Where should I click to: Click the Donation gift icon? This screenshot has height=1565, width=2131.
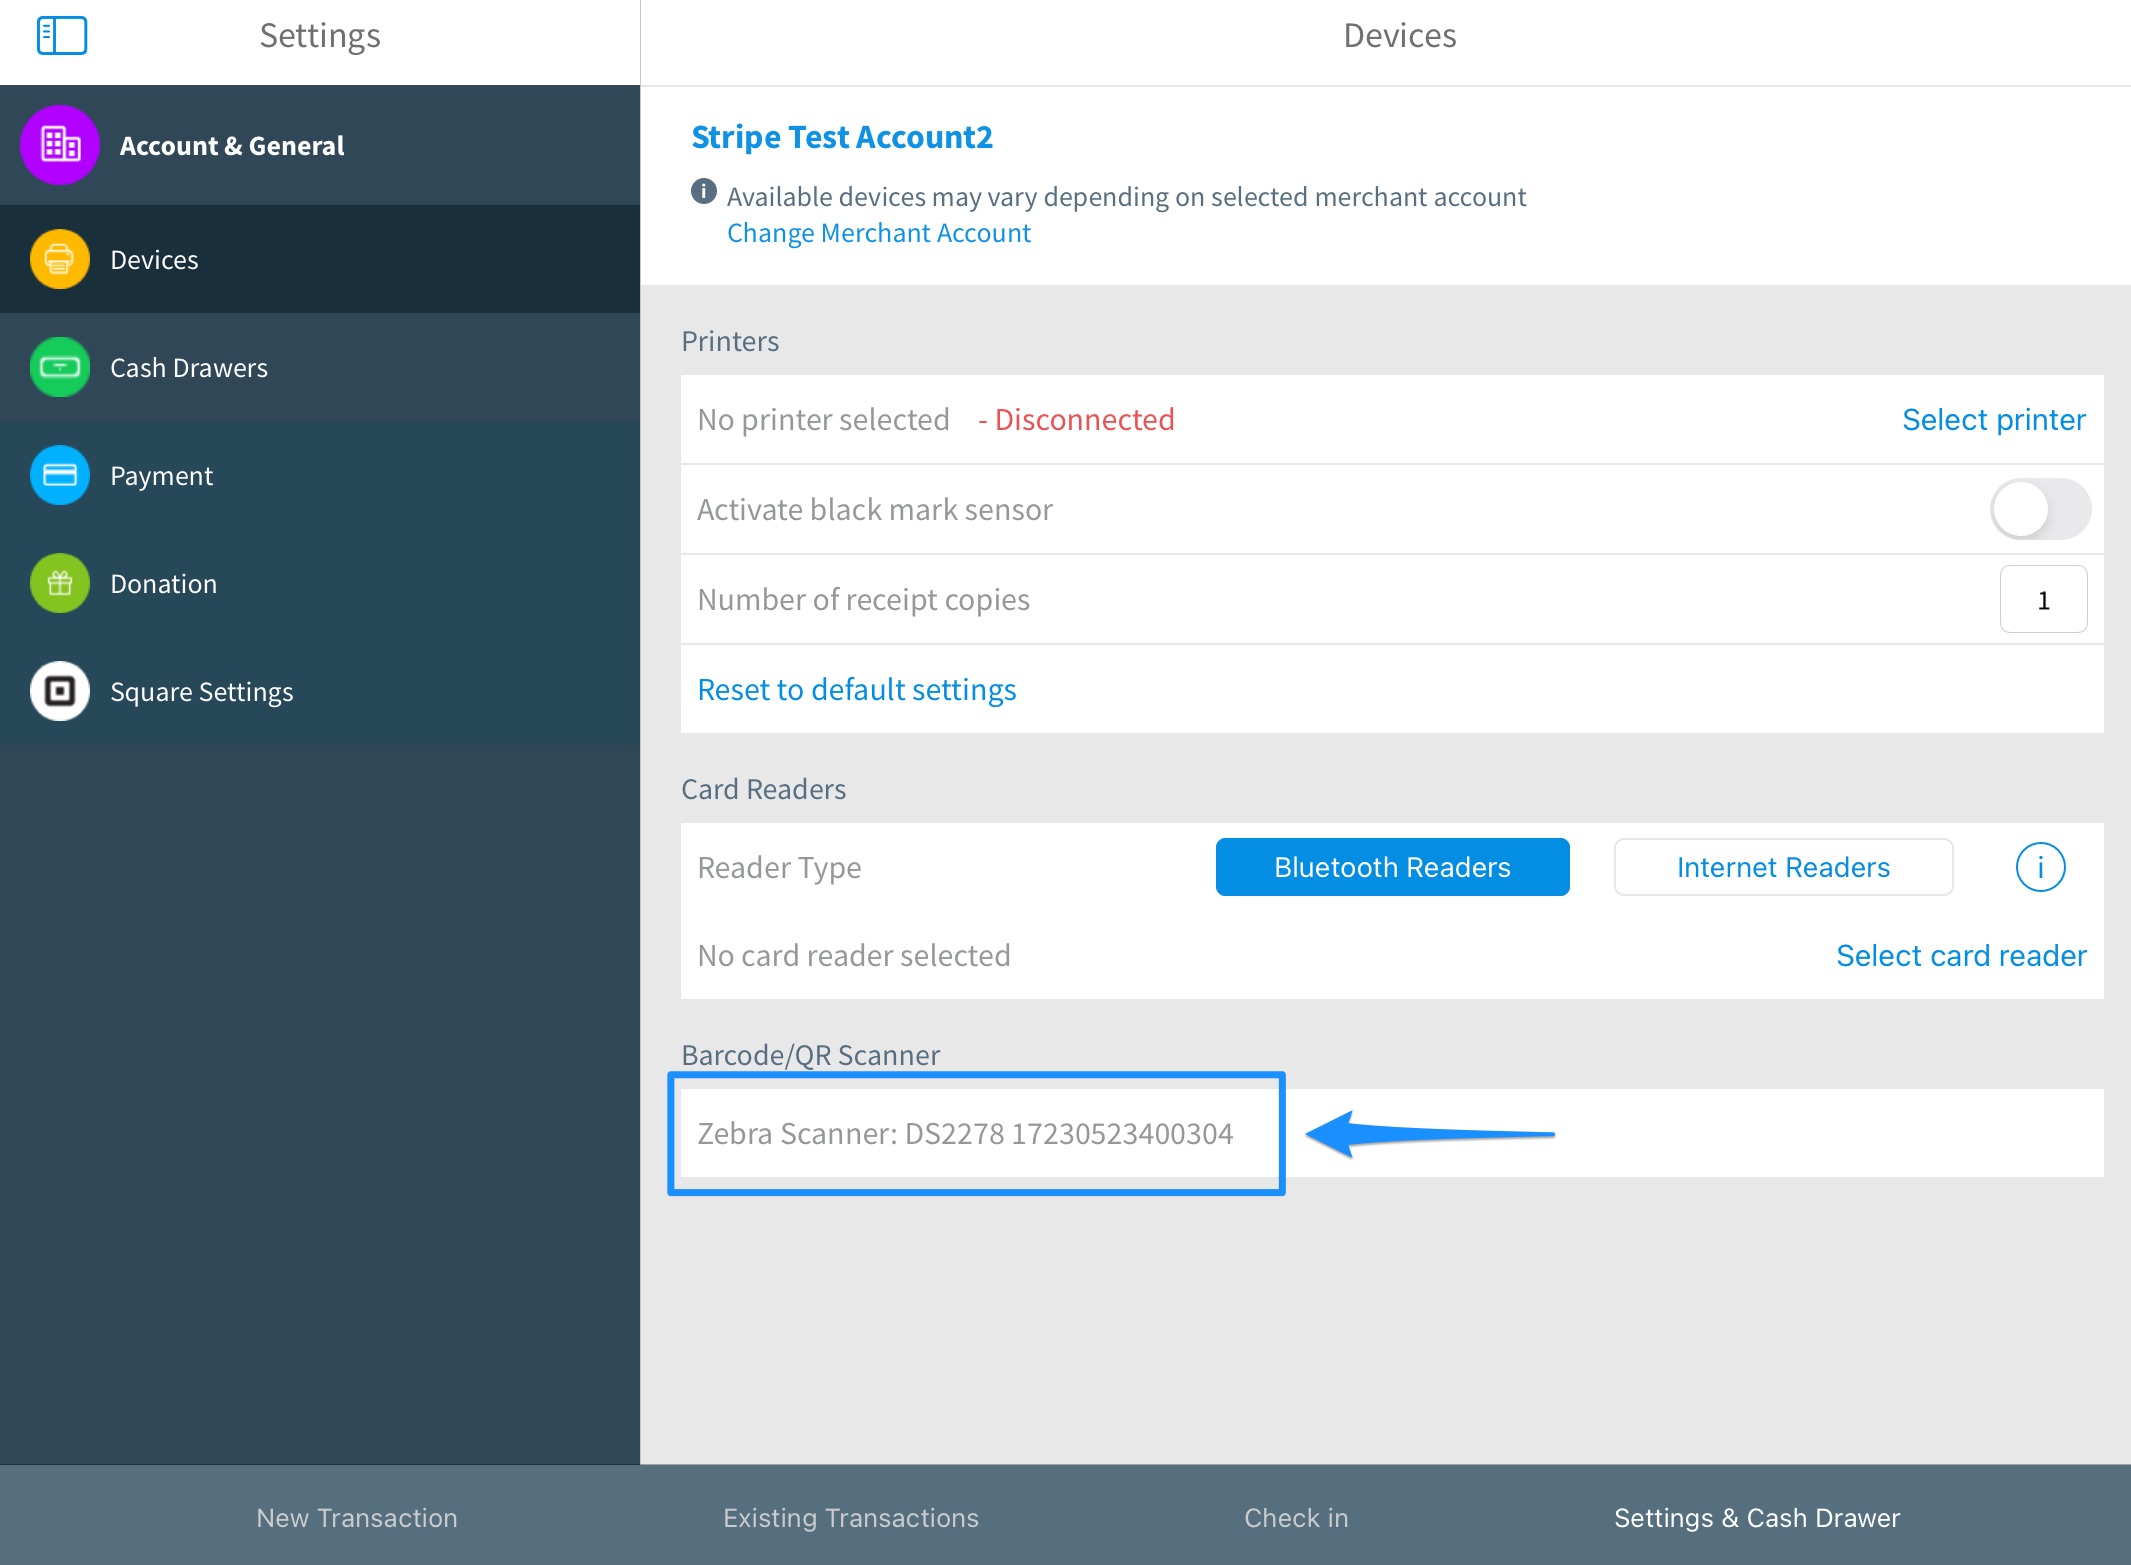tap(60, 584)
